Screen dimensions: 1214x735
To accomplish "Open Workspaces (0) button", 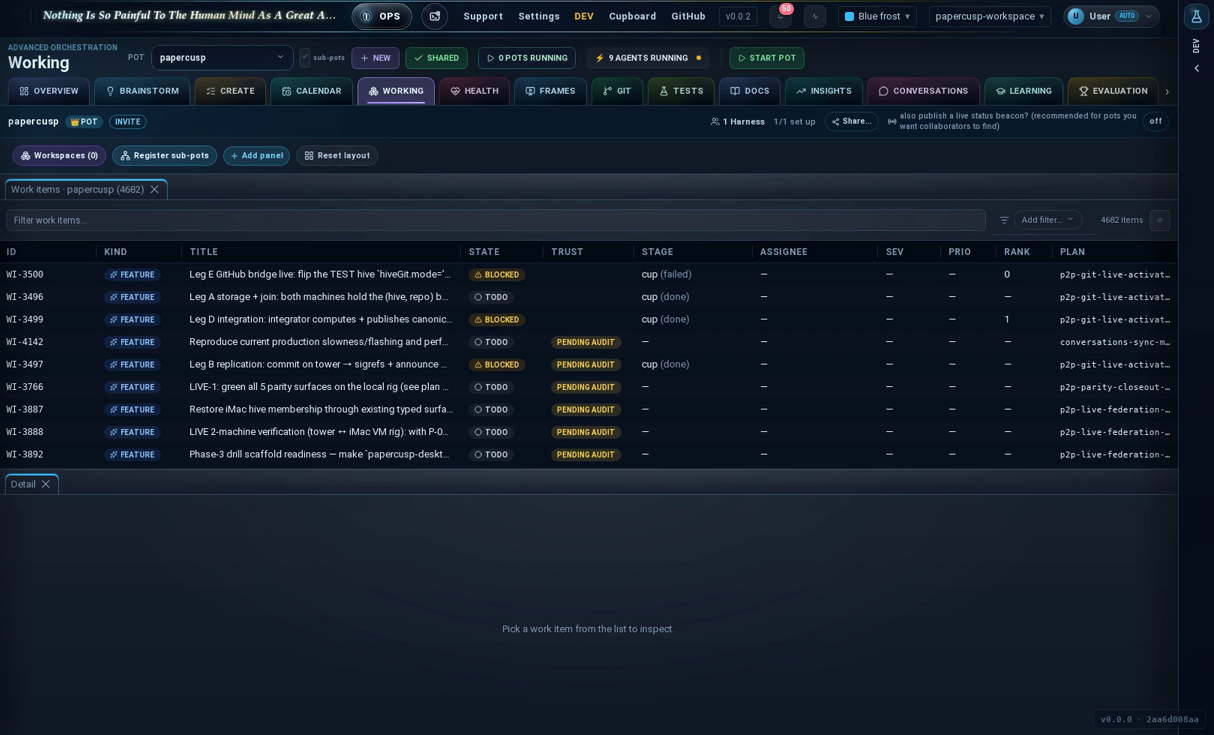I will pos(59,156).
